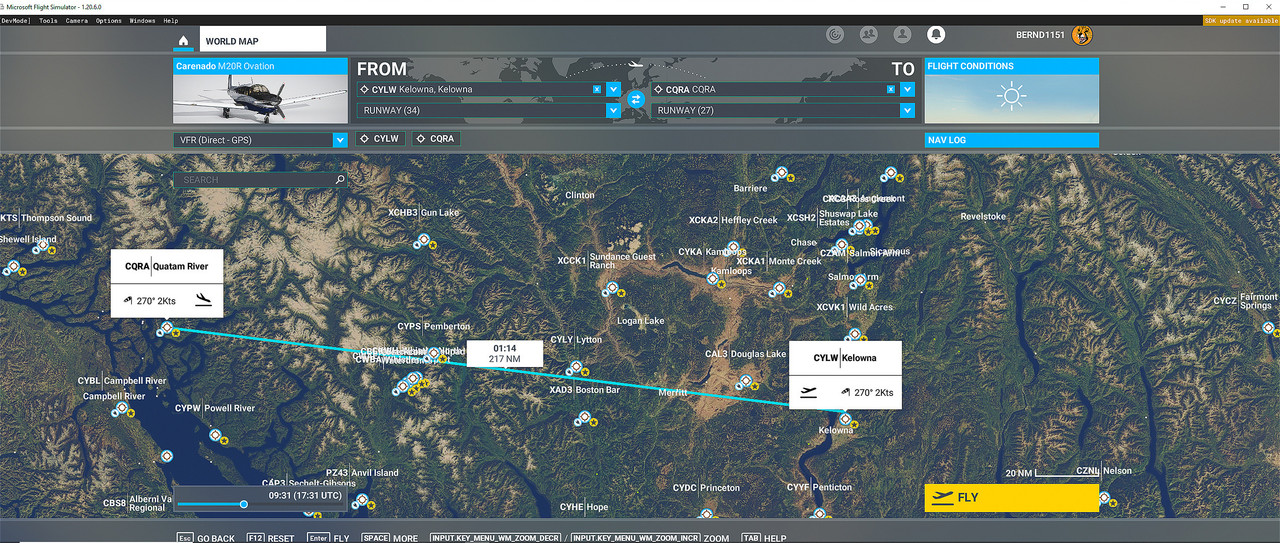1280x543 pixels.
Task: Open Flight Conditions weather panel
Action: point(1011,91)
